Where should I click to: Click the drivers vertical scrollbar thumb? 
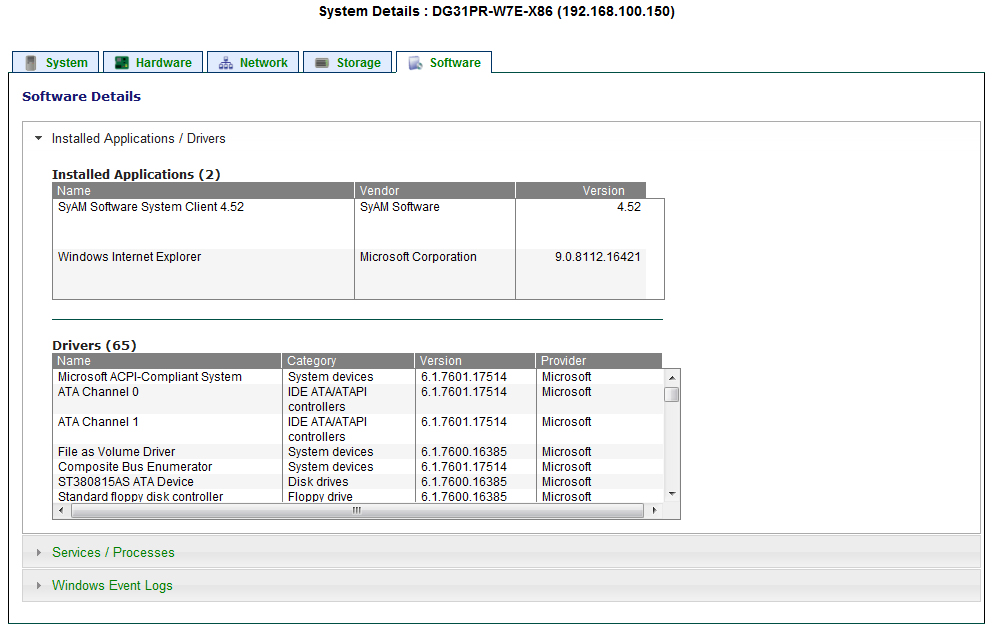672,394
